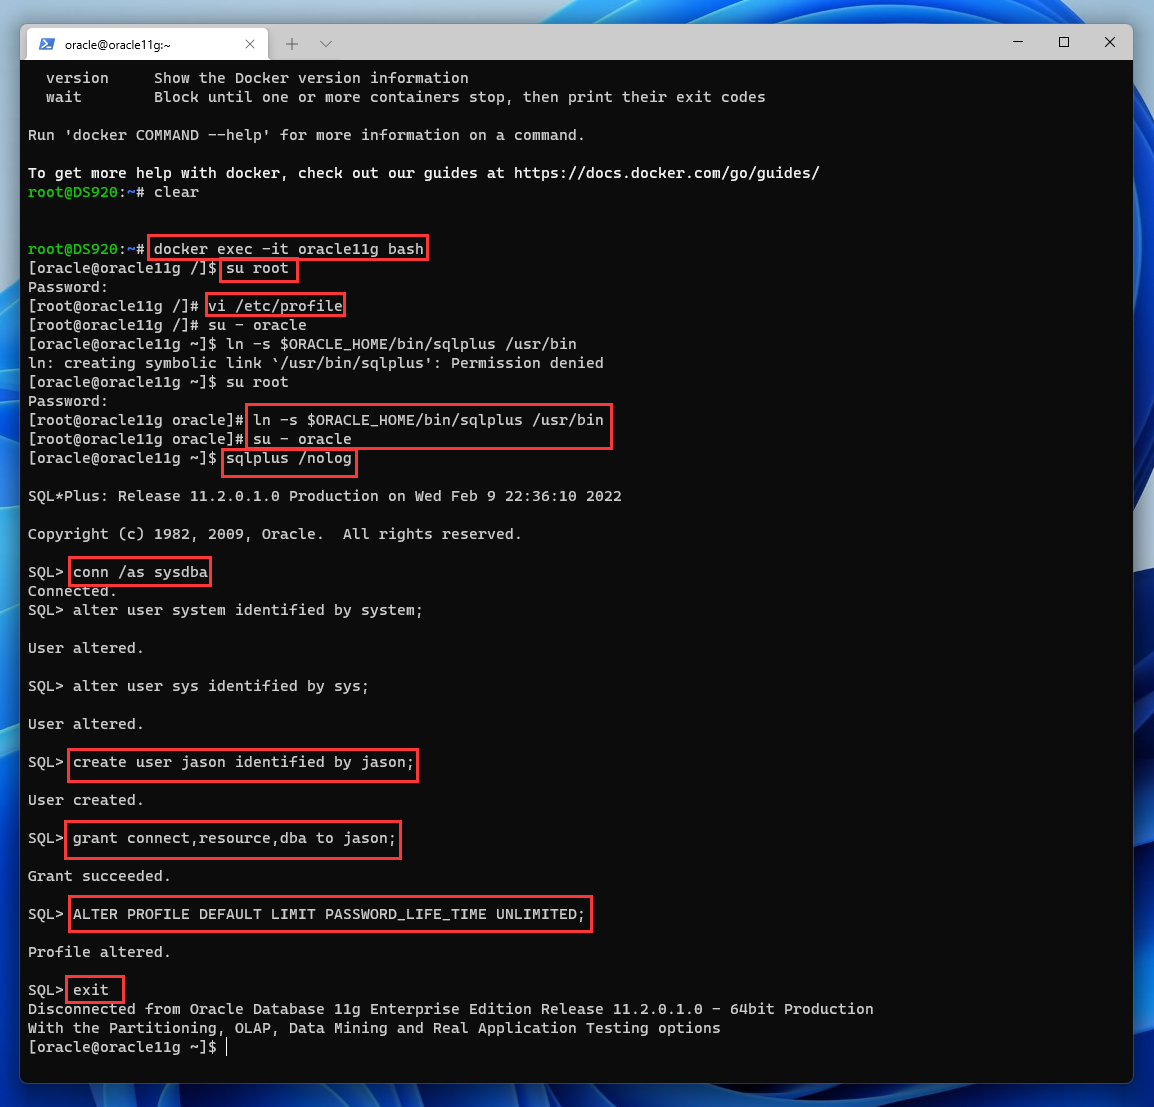Click the 'root@DS920:~# clear' line

[113, 192]
